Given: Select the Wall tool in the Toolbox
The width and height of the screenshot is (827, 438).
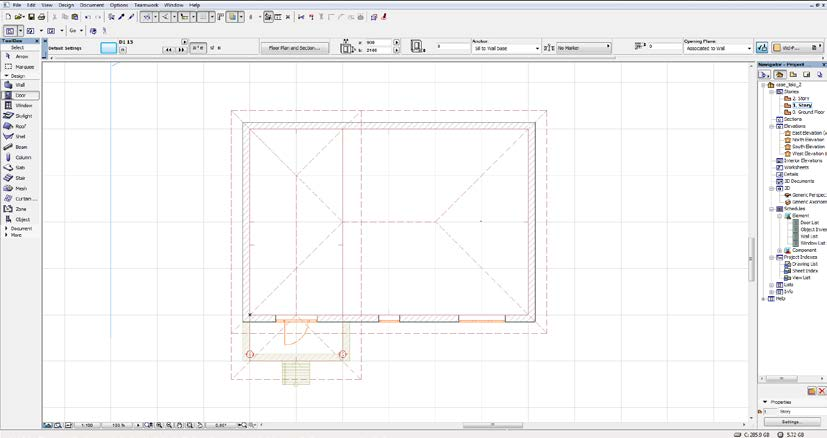Looking at the screenshot, I should 20,85.
